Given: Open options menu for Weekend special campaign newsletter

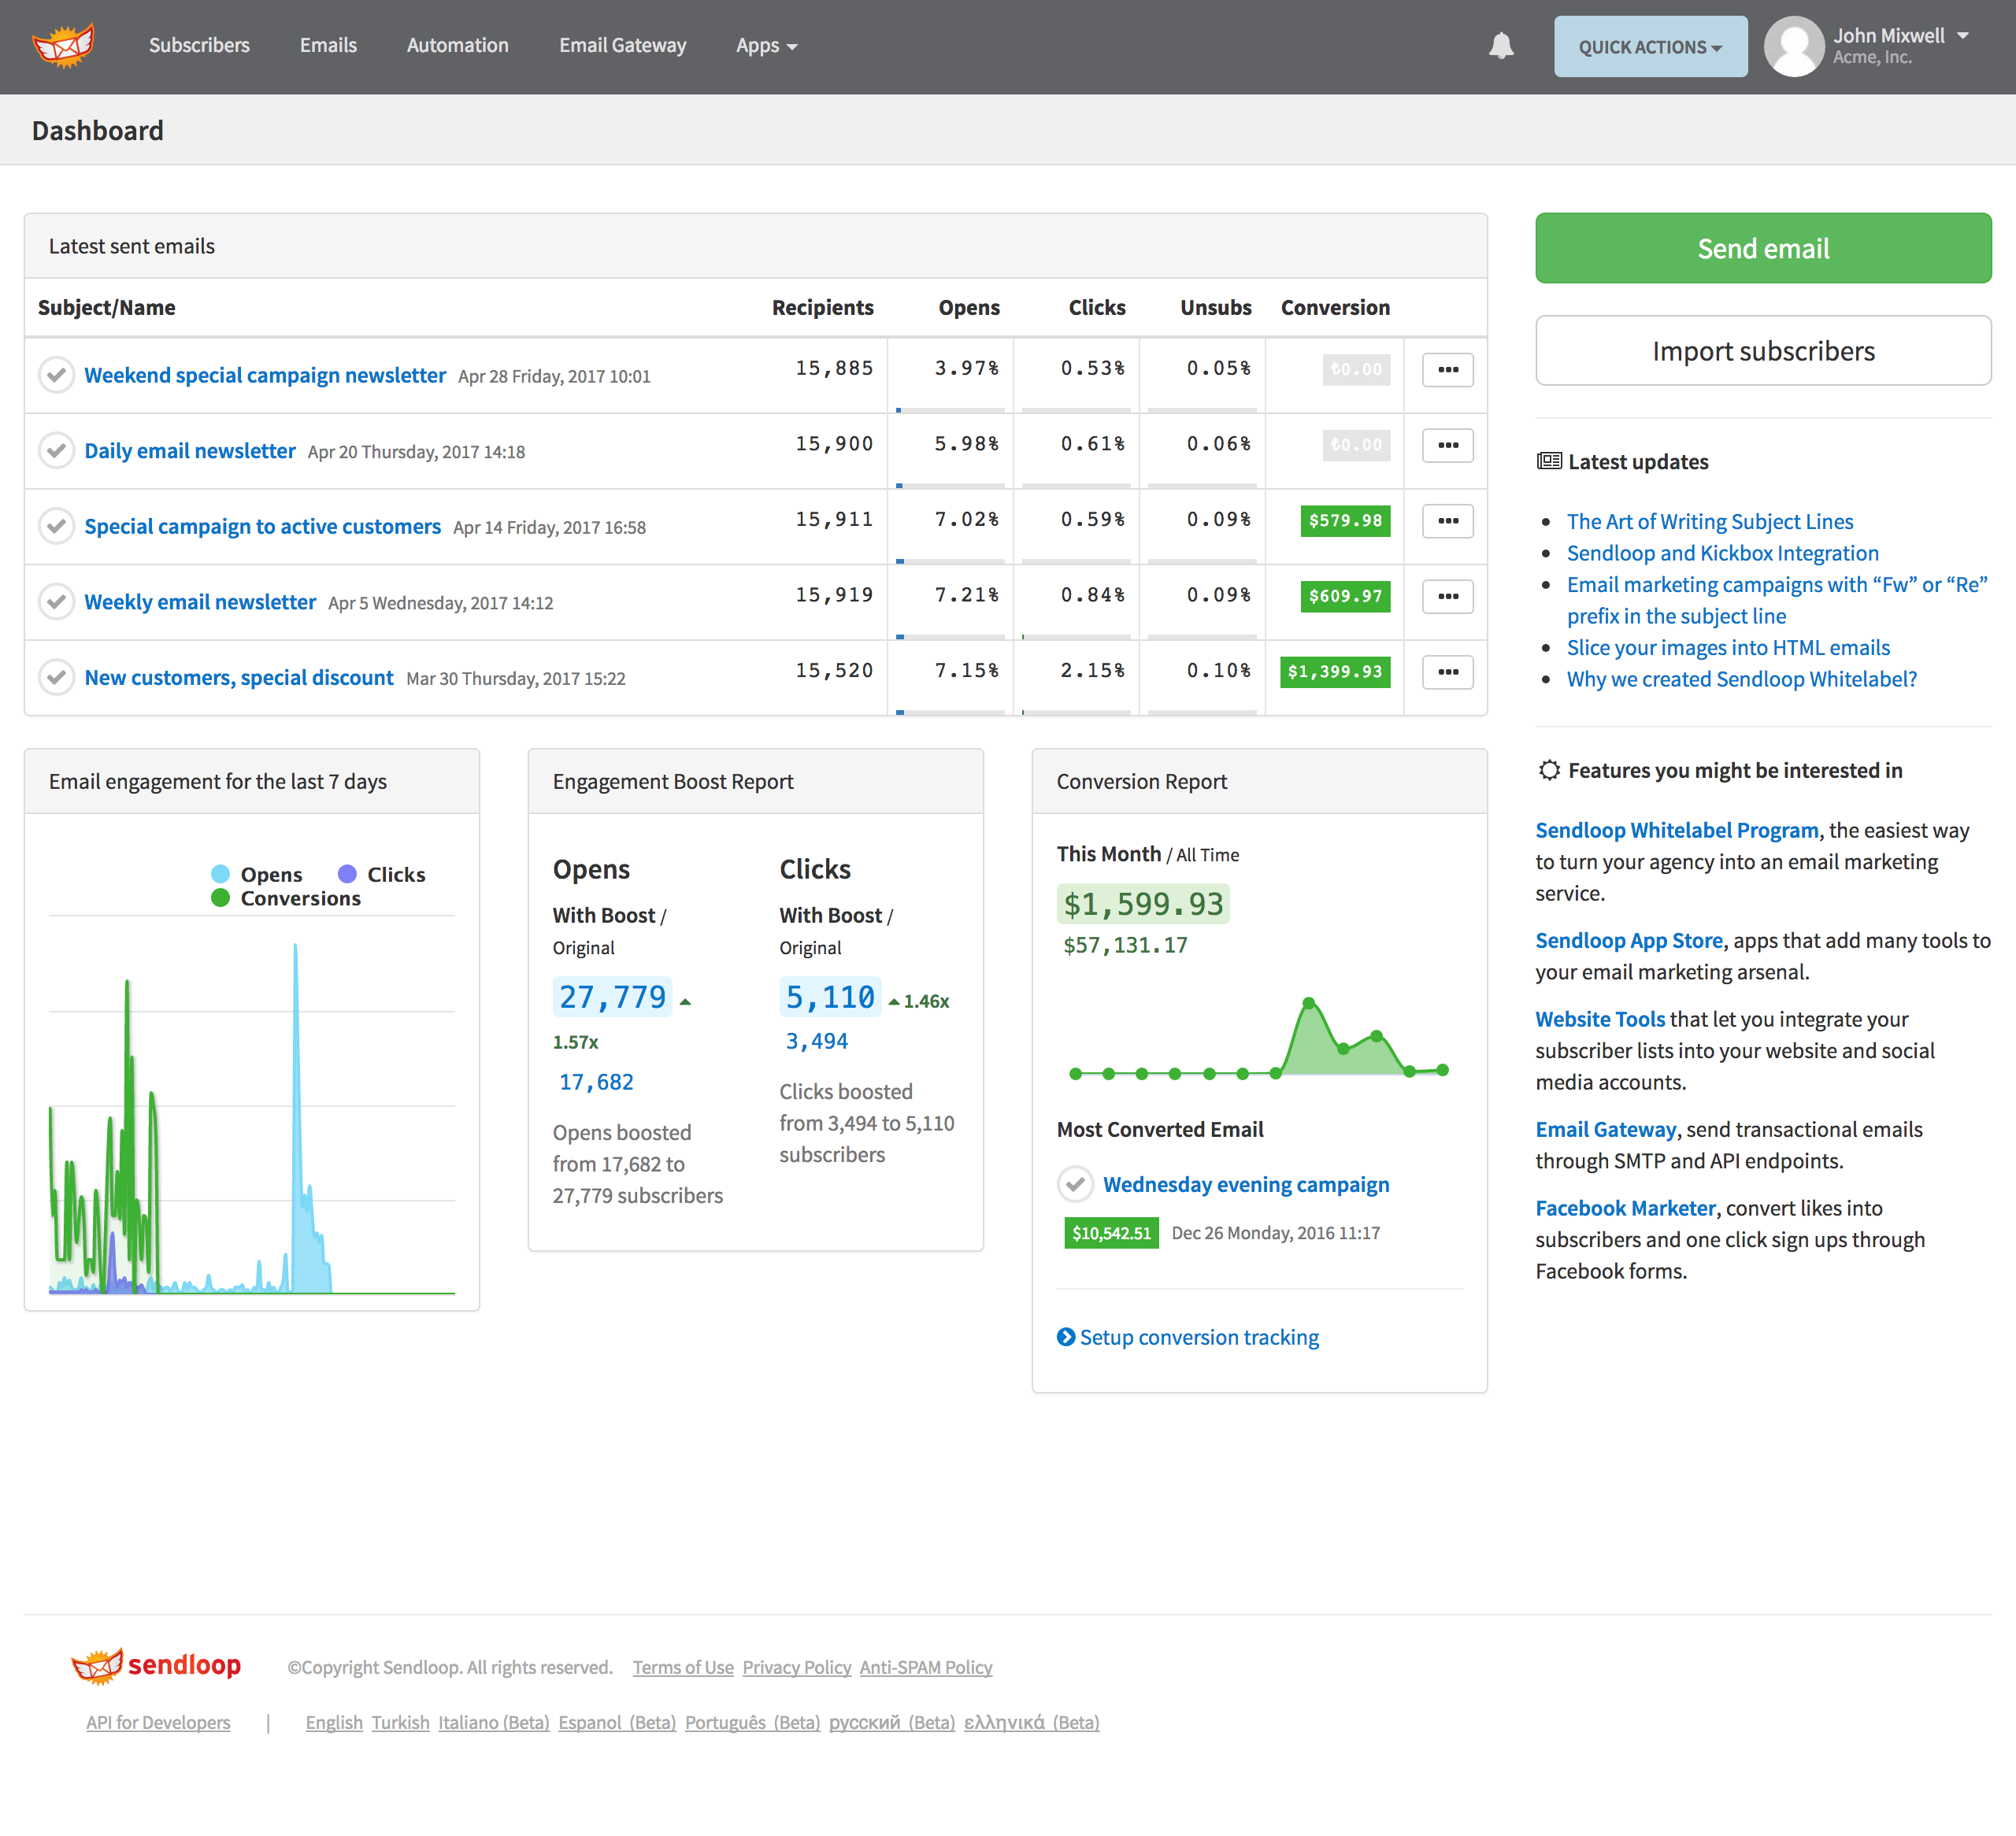Looking at the screenshot, I should point(1447,370).
